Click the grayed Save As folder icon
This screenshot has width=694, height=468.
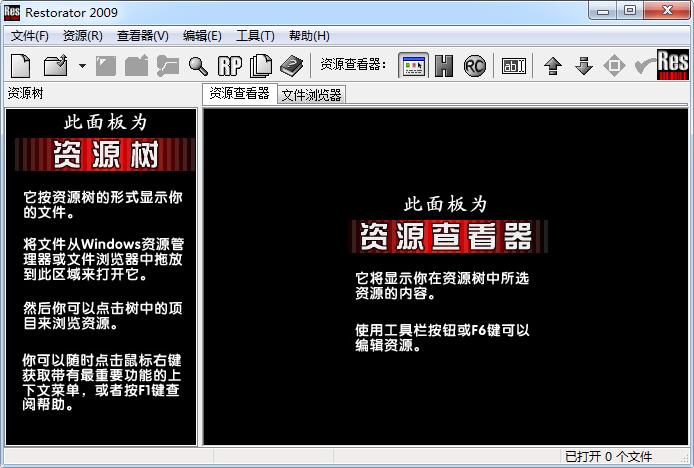136,66
